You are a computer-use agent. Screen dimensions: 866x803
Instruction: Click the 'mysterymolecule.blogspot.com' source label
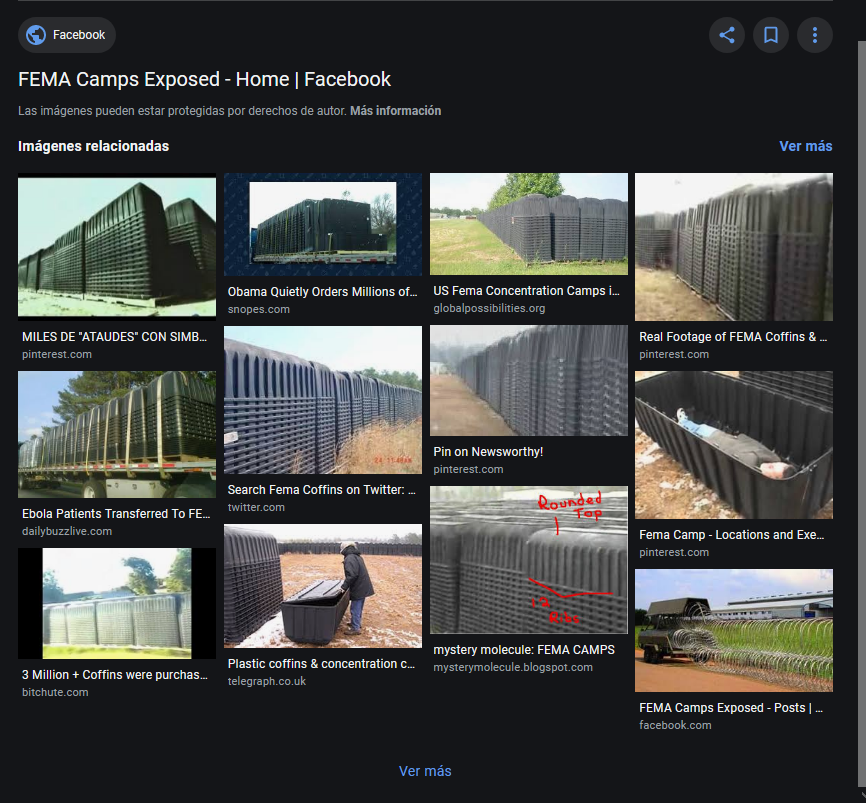513,667
